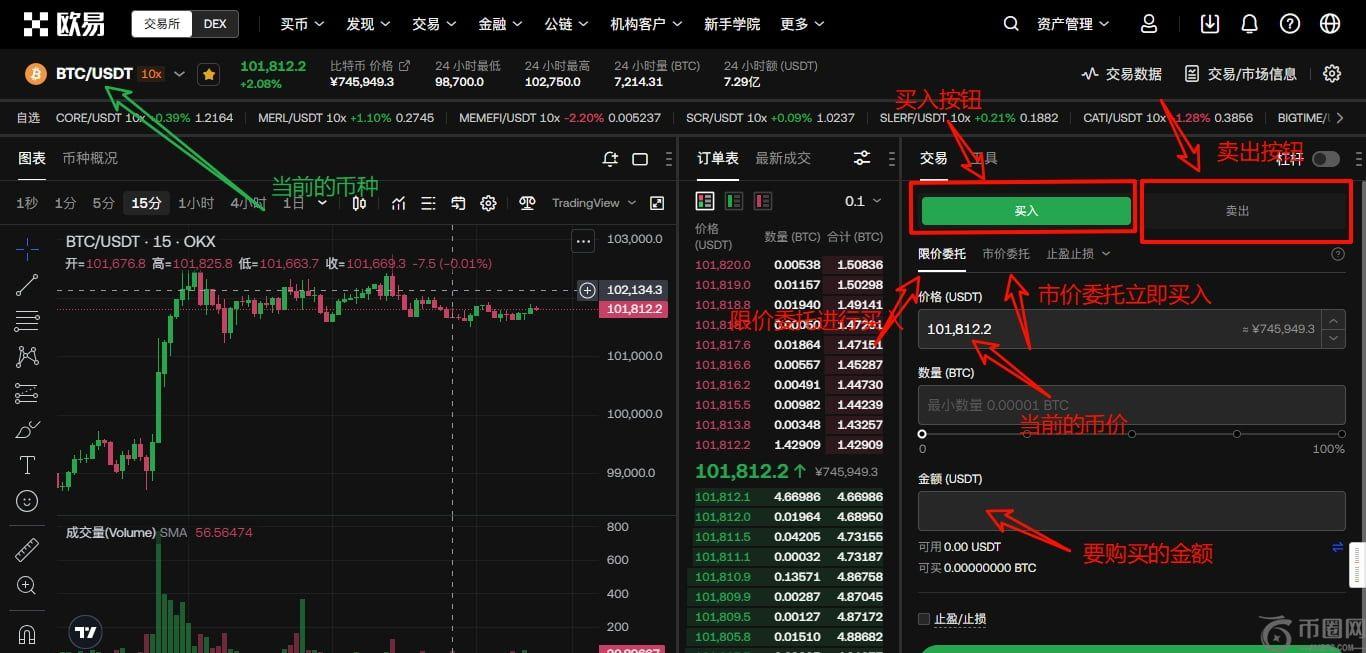Expand more timeframes after 1日
Image resolution: width=1366 pixels, height=653 pixels.
[322, 203]
